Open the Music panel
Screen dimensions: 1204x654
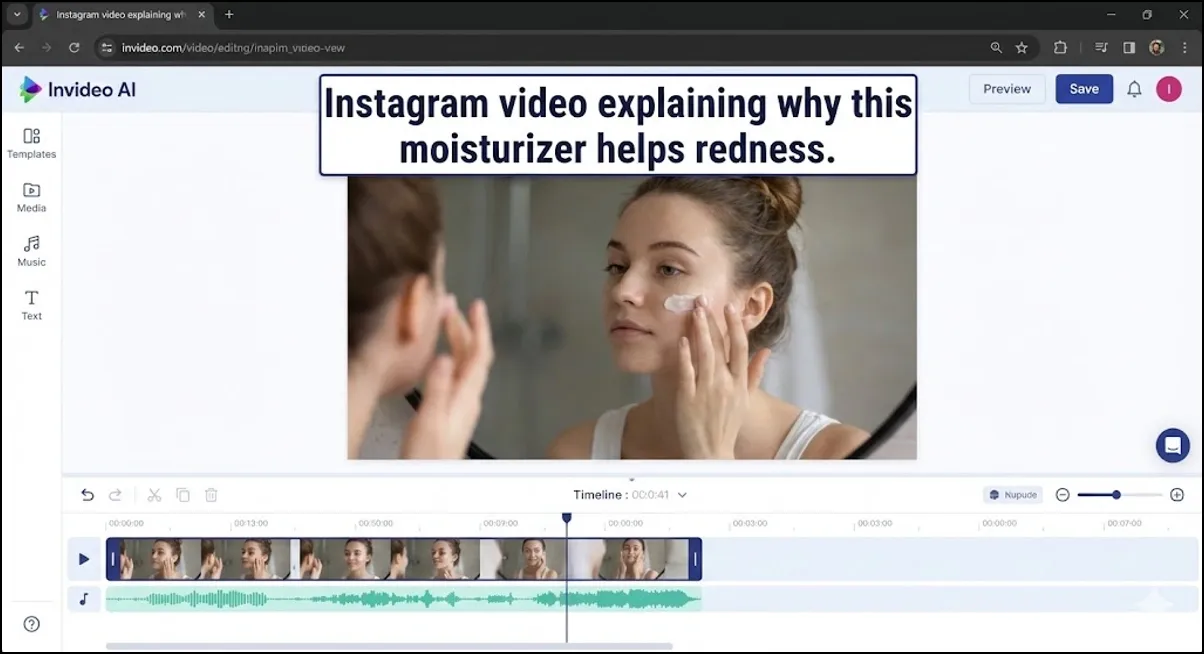click(x=31, y=253)
